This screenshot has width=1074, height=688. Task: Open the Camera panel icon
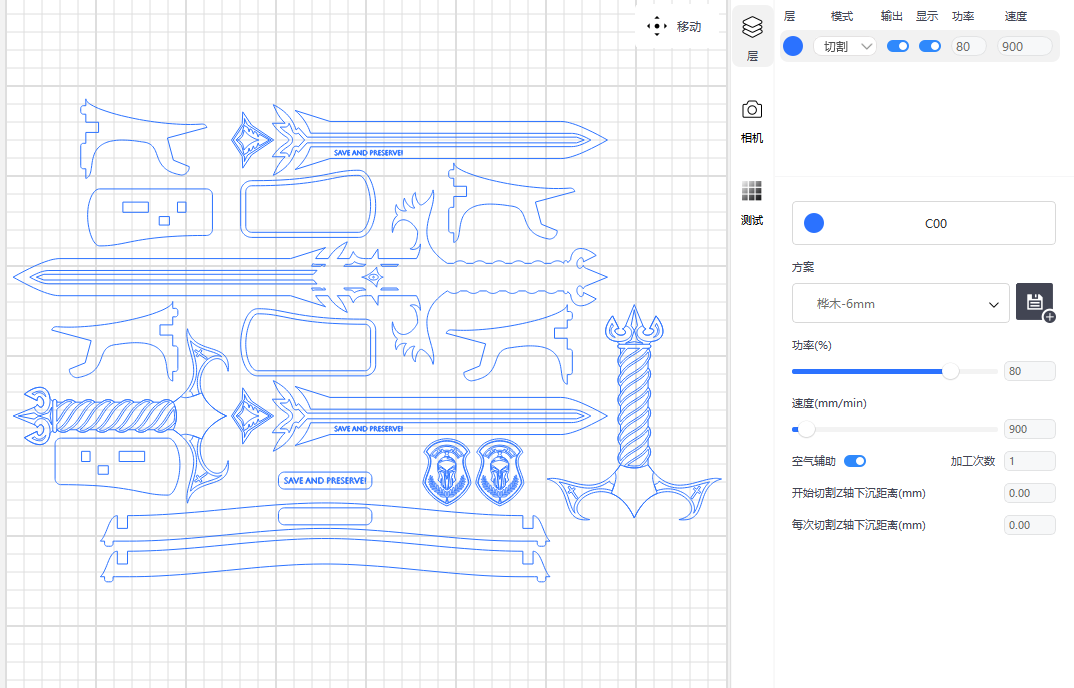point(752,109)
